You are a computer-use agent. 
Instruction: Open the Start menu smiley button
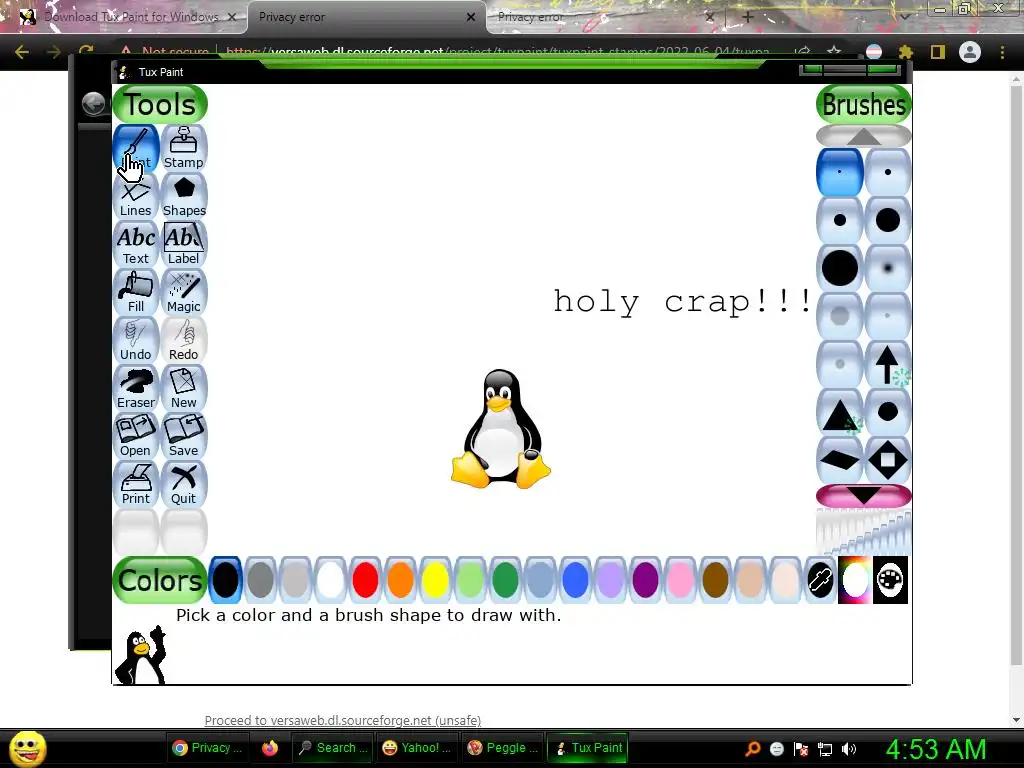(27, 748)
